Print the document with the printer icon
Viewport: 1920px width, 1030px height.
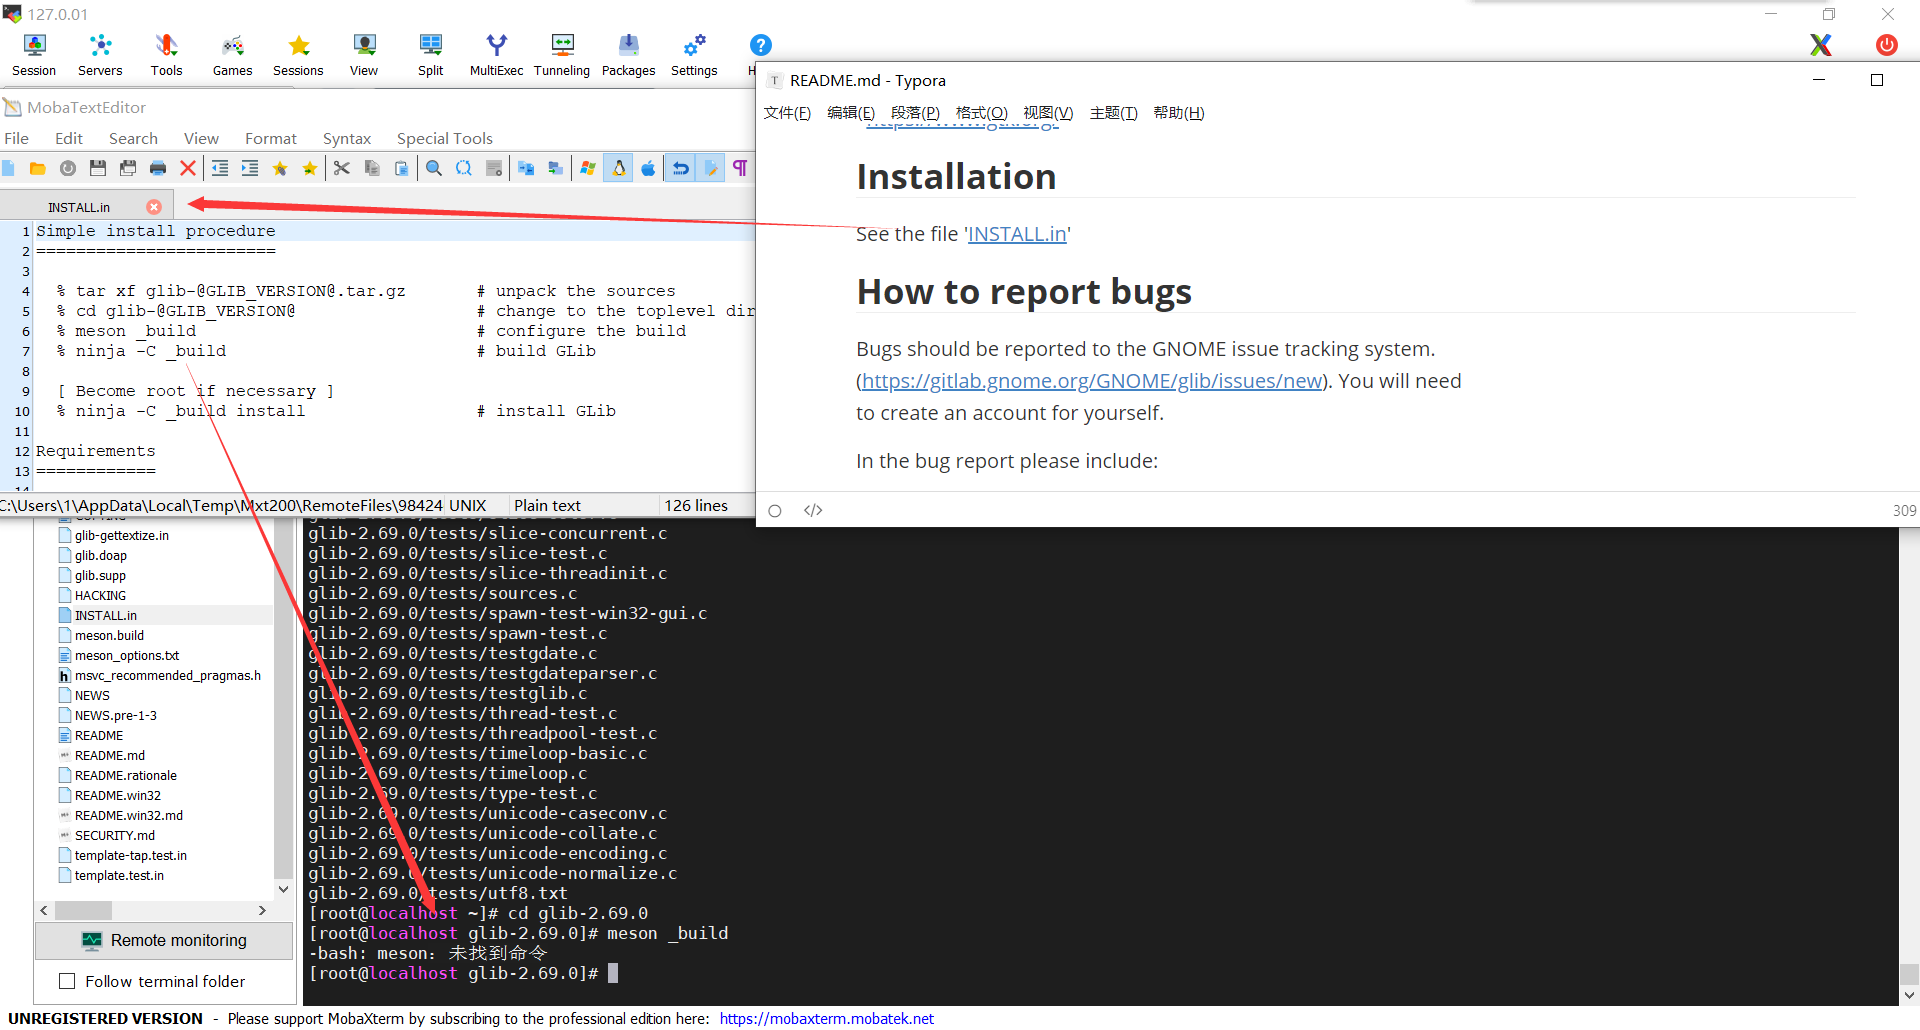157,168
